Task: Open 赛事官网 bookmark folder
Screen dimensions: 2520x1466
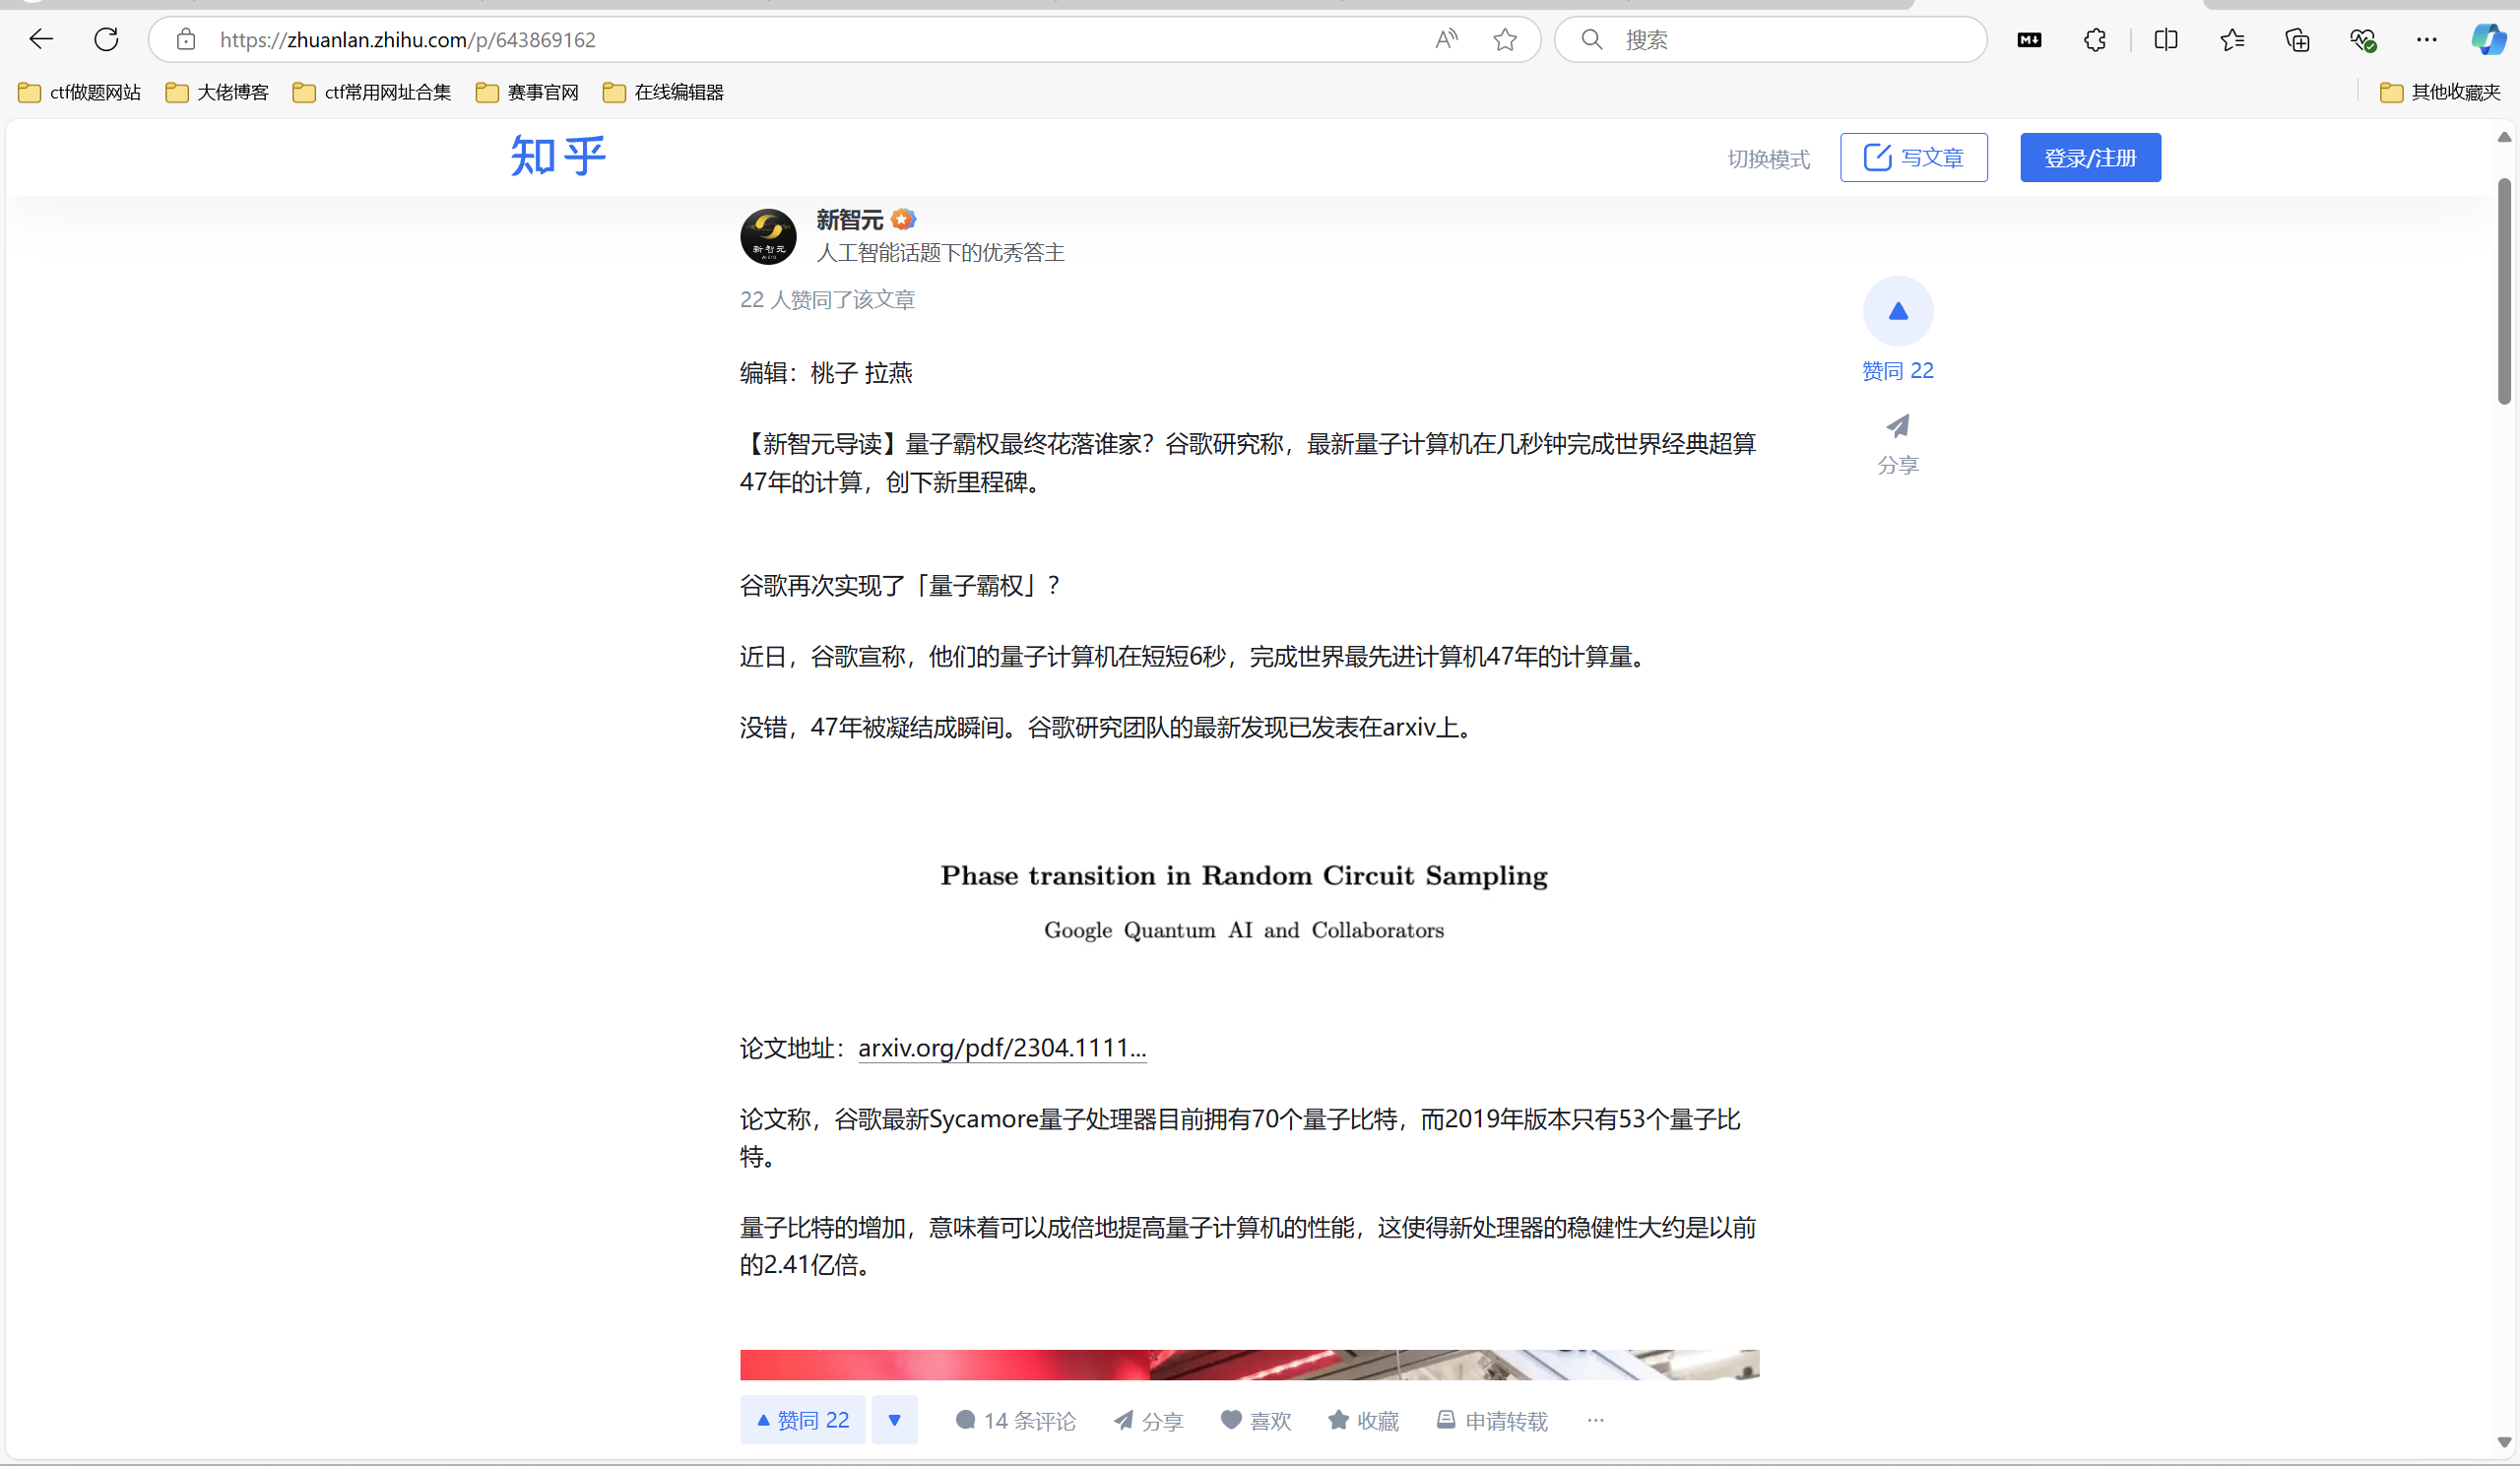Action: (x=527, y=92)
